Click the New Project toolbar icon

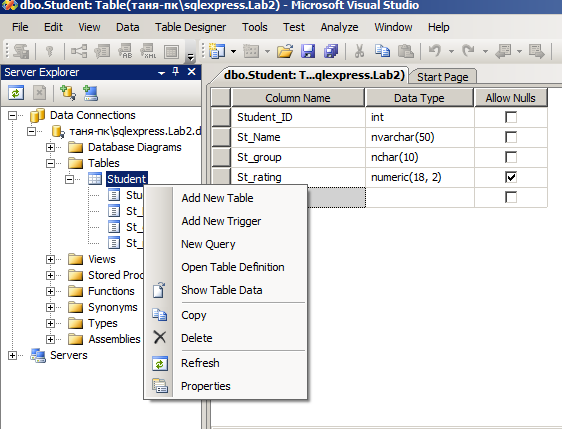[x=218, y=51]
